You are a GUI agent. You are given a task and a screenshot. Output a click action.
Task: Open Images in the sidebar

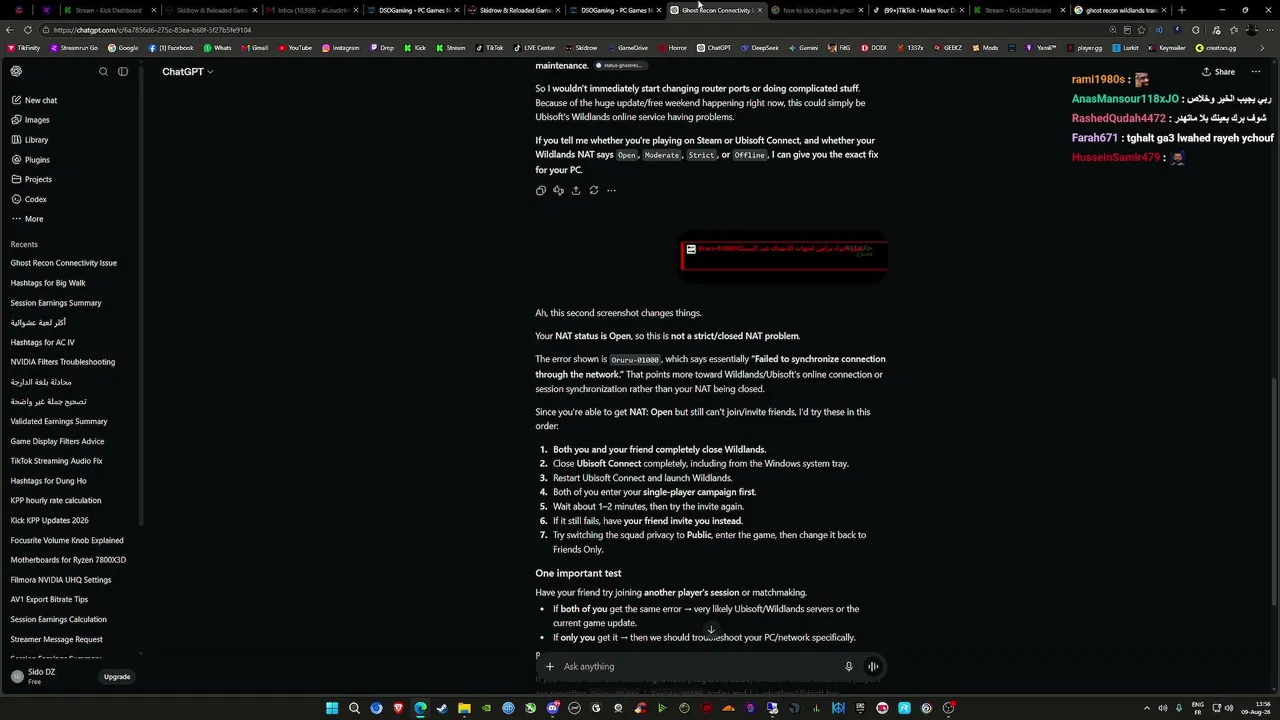(x=36, y=120)
